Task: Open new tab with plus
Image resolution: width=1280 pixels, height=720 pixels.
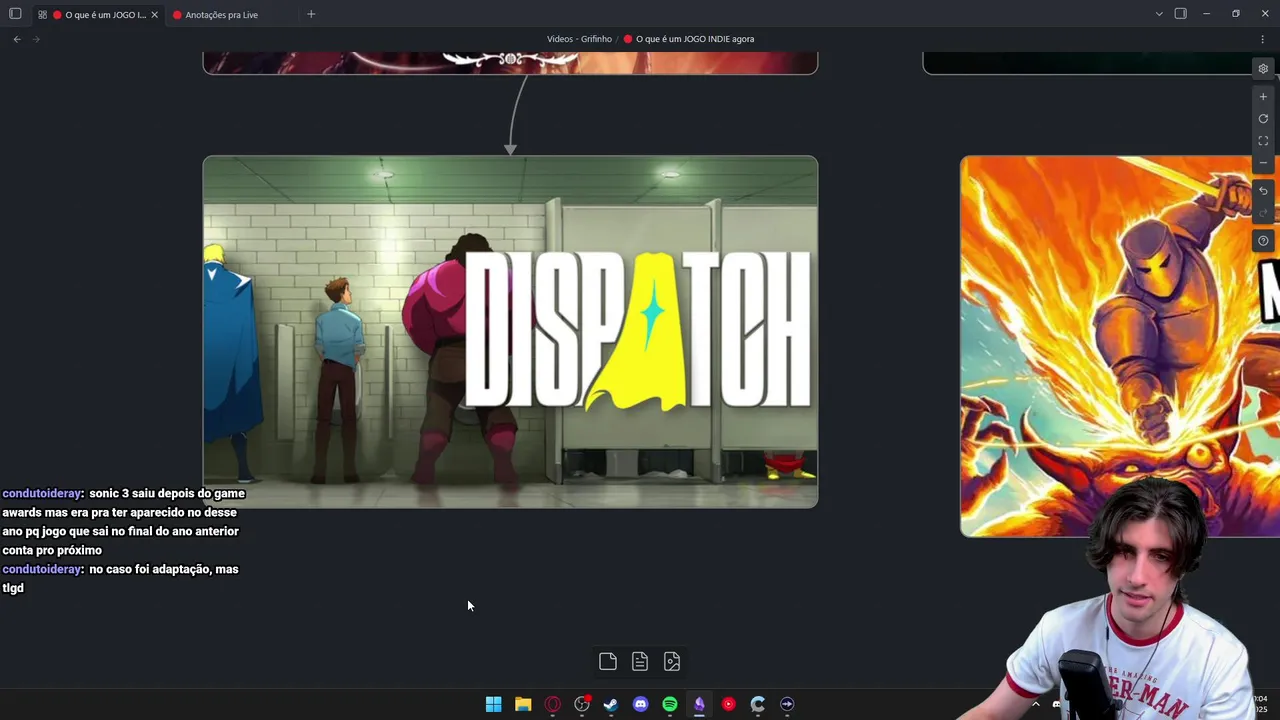Action: point(311,14)
